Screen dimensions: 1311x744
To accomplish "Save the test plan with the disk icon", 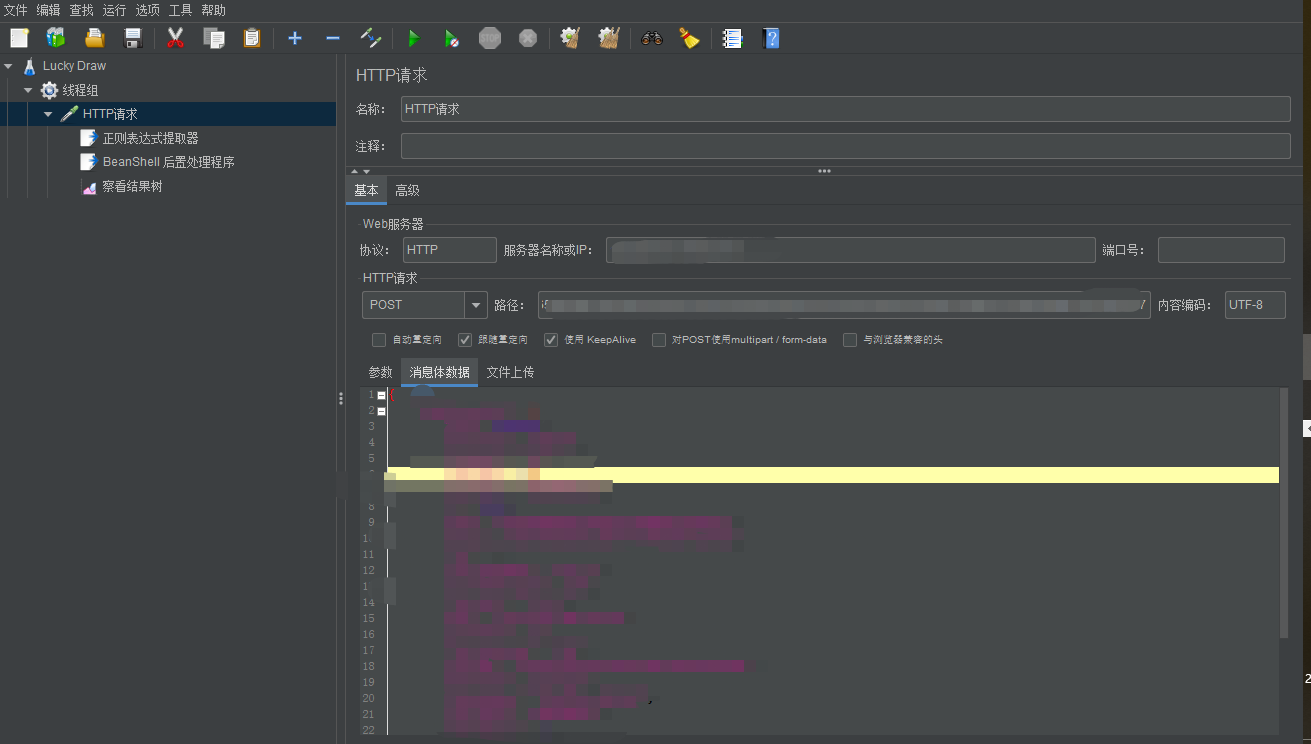I will point(133,38).
